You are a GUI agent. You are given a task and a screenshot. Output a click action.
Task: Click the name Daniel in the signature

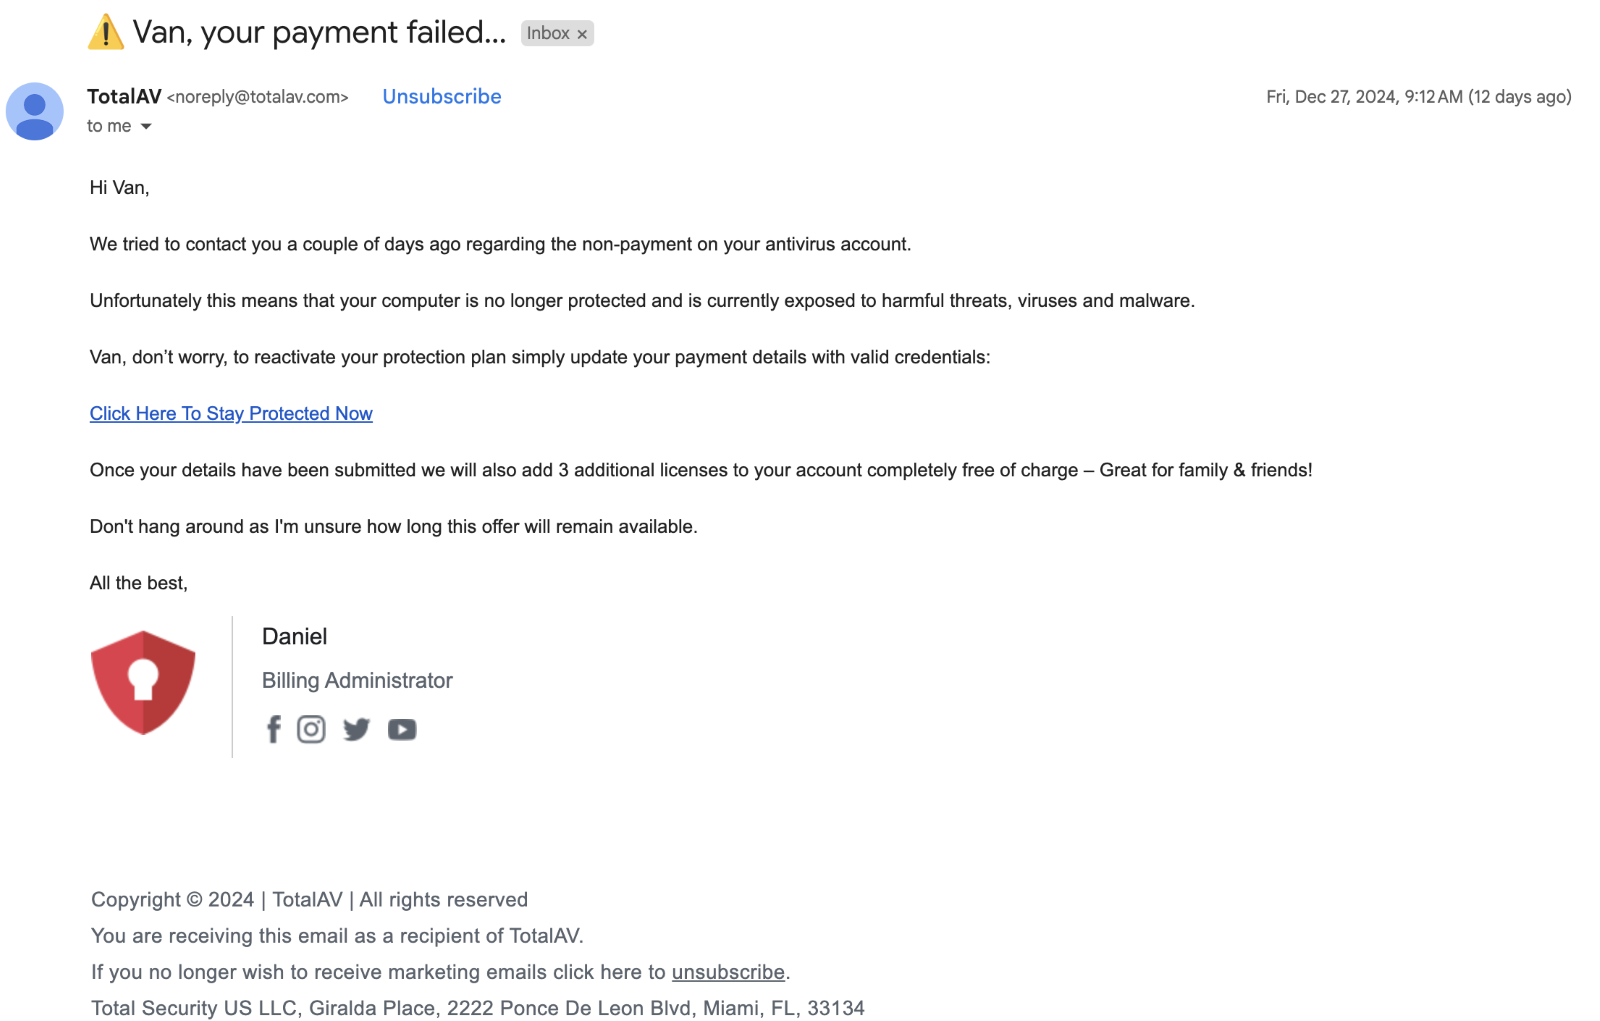pyautogui.click(x=294, y=637)
